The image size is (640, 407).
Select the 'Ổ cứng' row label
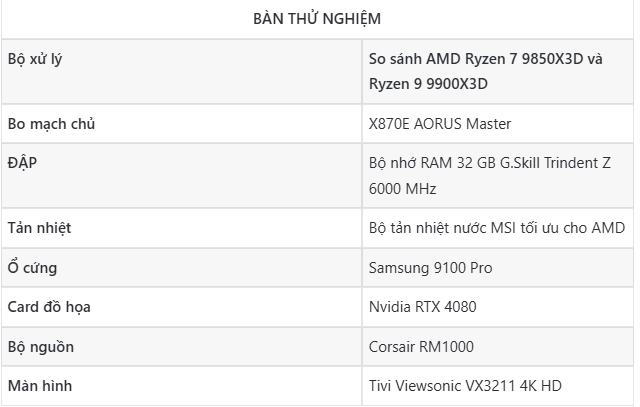tap(32, 267)
